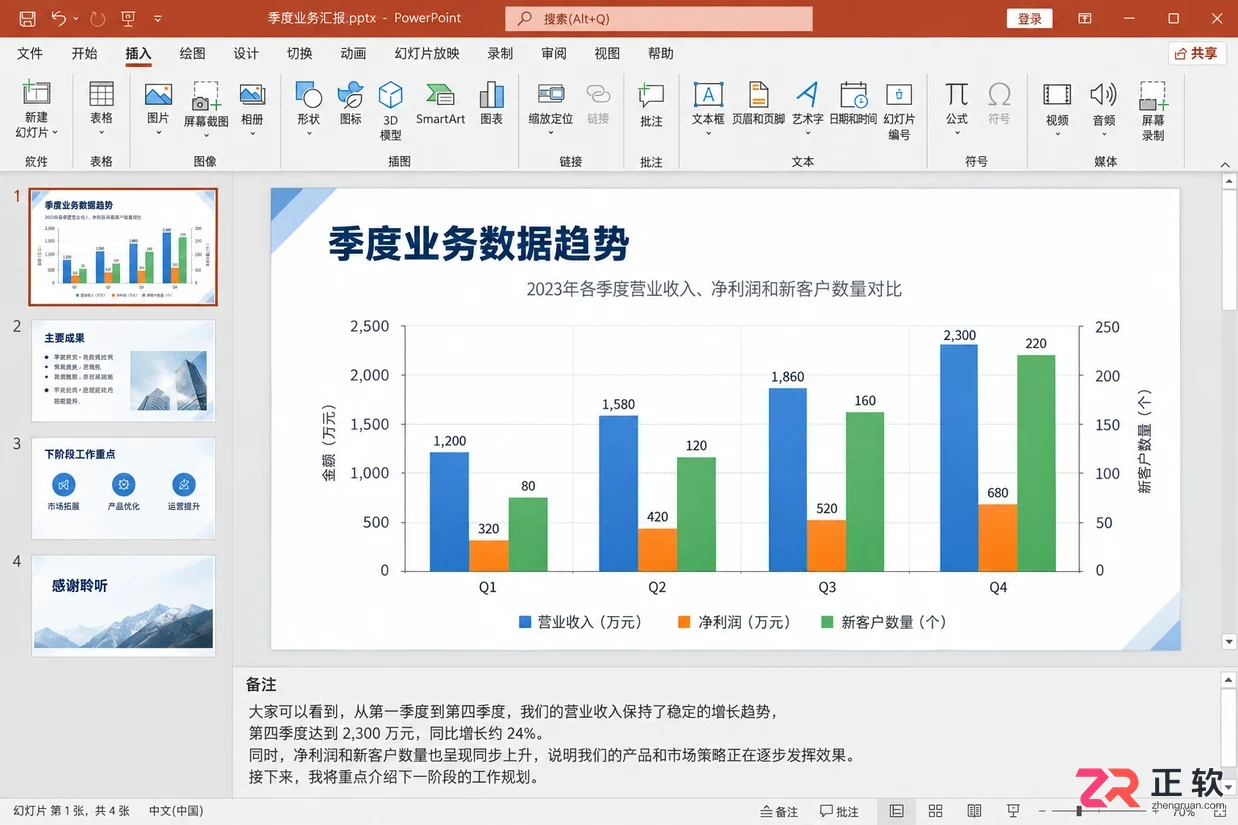
Task: Click the 登录 sign-in button
Action: 1030,19
